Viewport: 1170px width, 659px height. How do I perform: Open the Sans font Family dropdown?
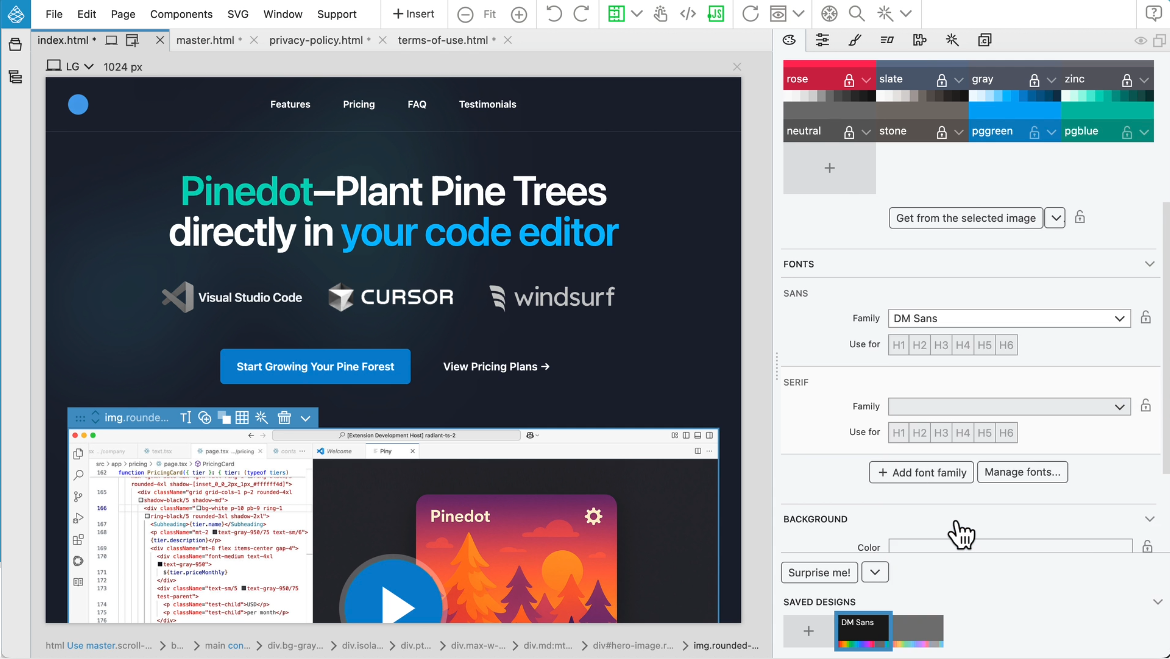(1008, 318)
